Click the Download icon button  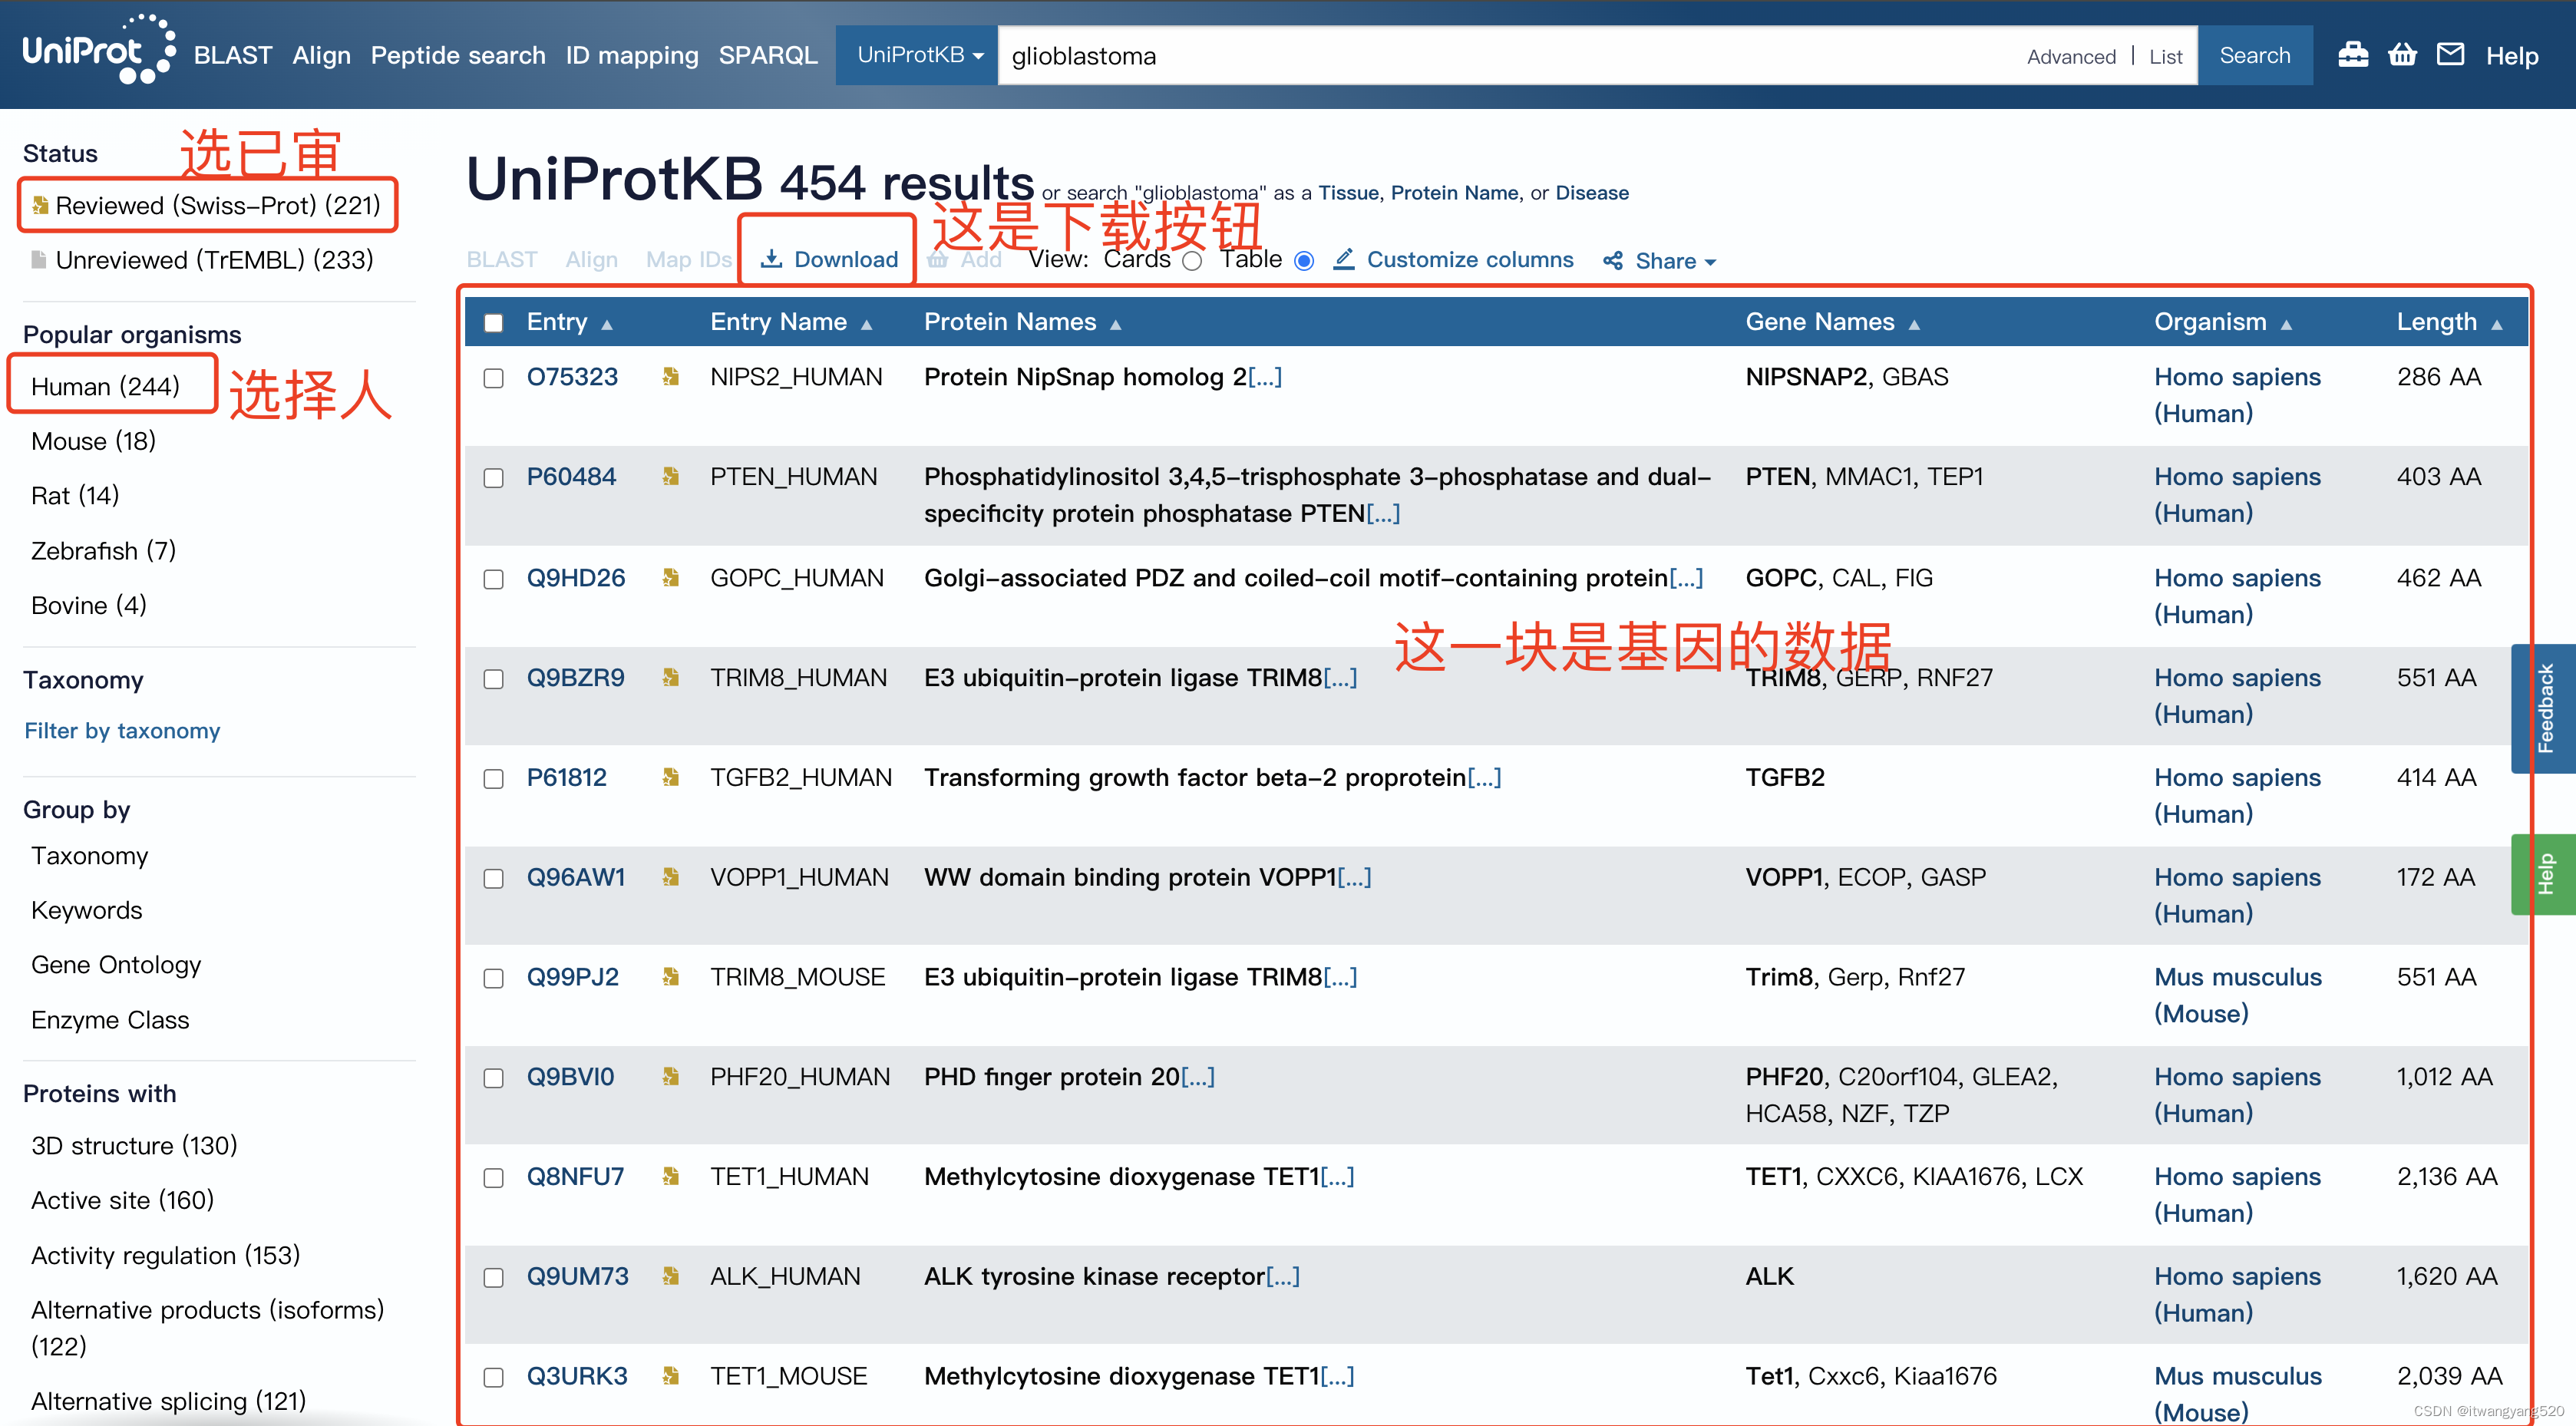pyautogui.click(x=770, y=260)
